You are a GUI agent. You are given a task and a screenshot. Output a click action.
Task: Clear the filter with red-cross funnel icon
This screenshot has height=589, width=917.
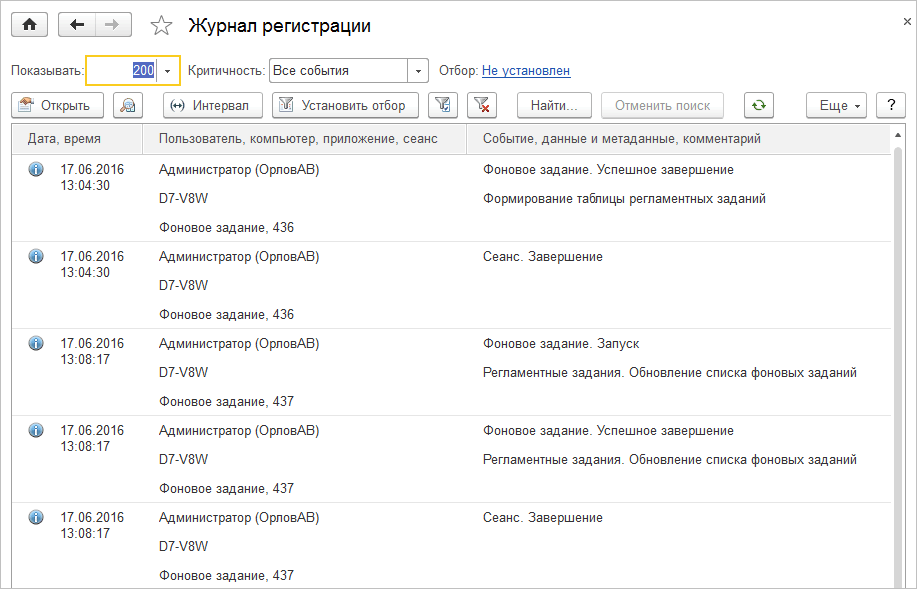(x=482, y=105)
